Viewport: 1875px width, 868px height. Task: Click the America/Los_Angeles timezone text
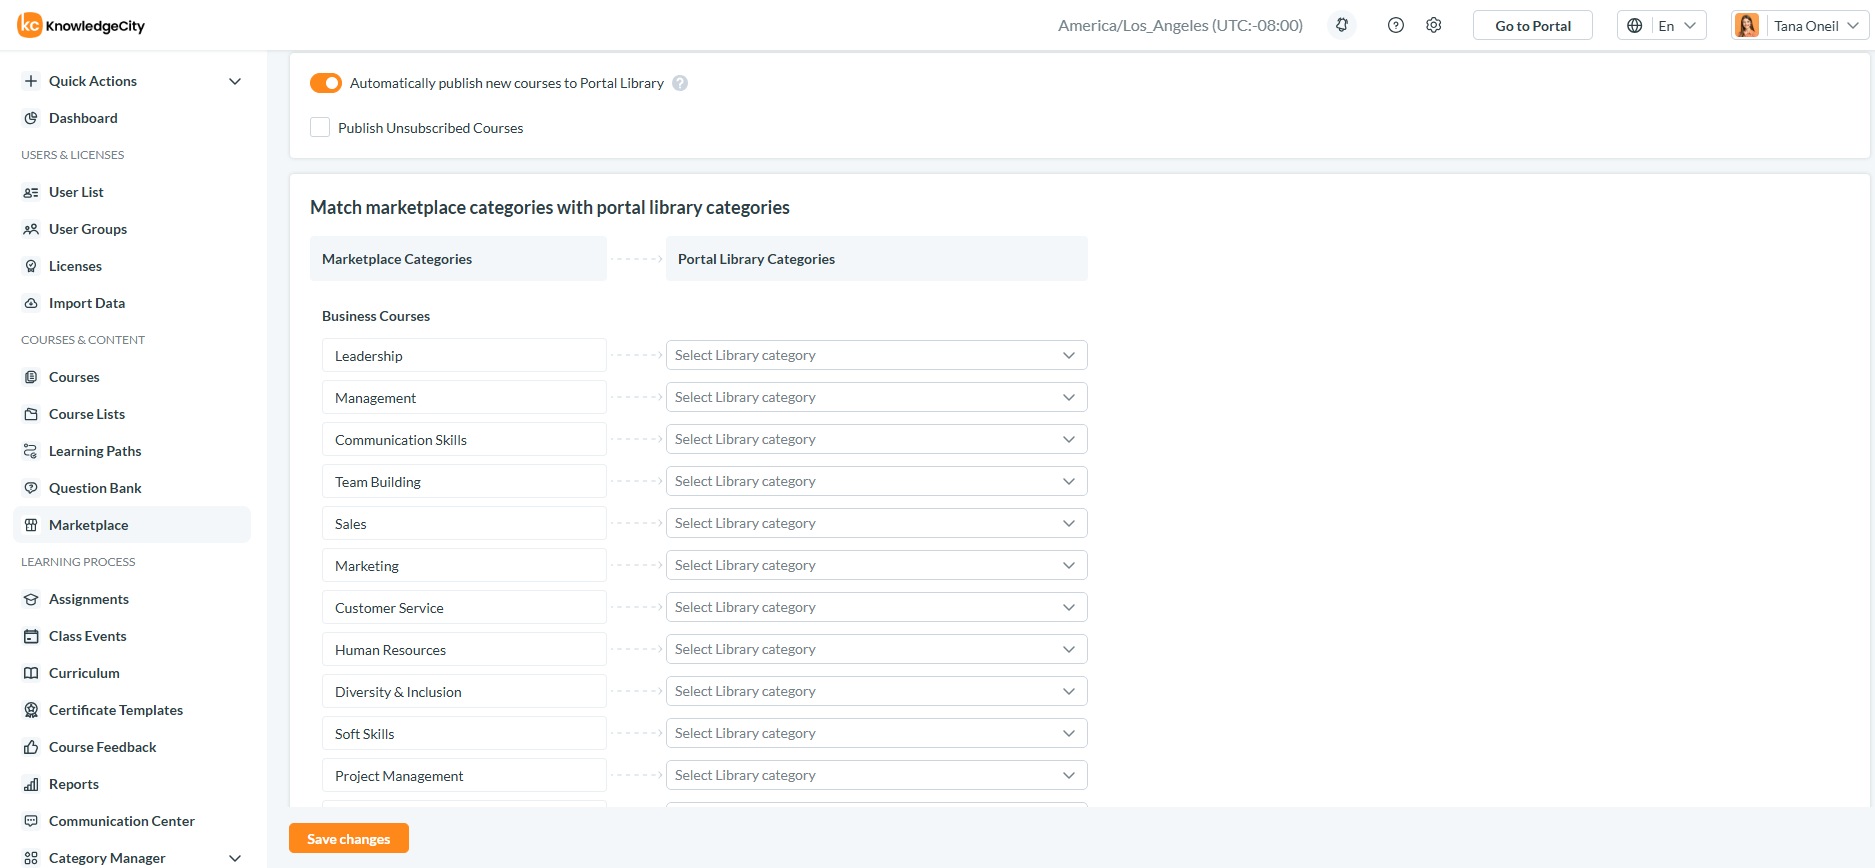point(1180,25)
